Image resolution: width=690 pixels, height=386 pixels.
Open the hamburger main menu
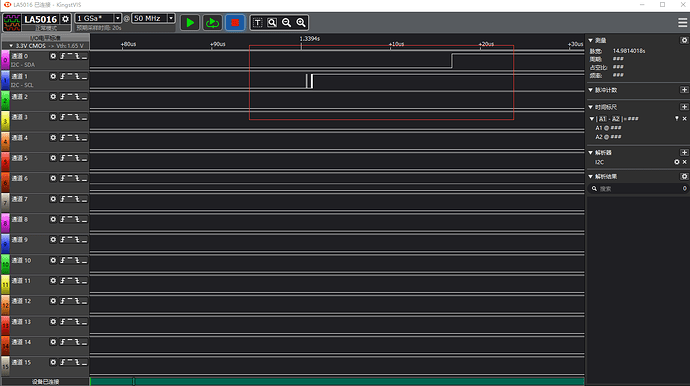coord(682,22)
